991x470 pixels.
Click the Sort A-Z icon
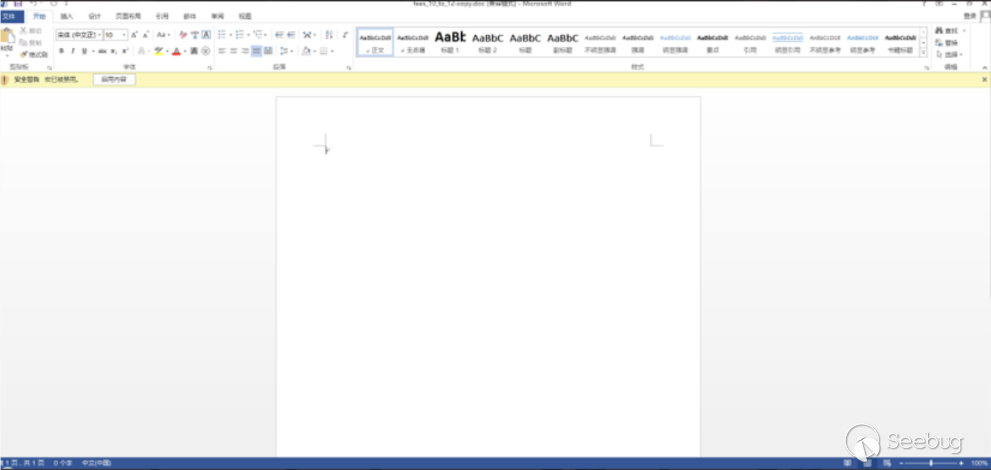point(329,35)
